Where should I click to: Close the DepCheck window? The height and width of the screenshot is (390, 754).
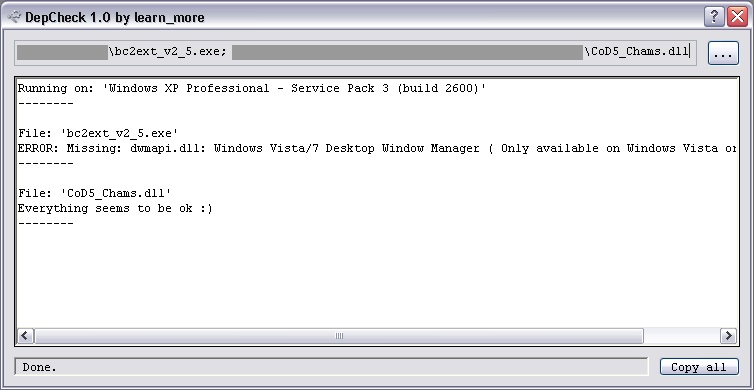coord(737,17)
